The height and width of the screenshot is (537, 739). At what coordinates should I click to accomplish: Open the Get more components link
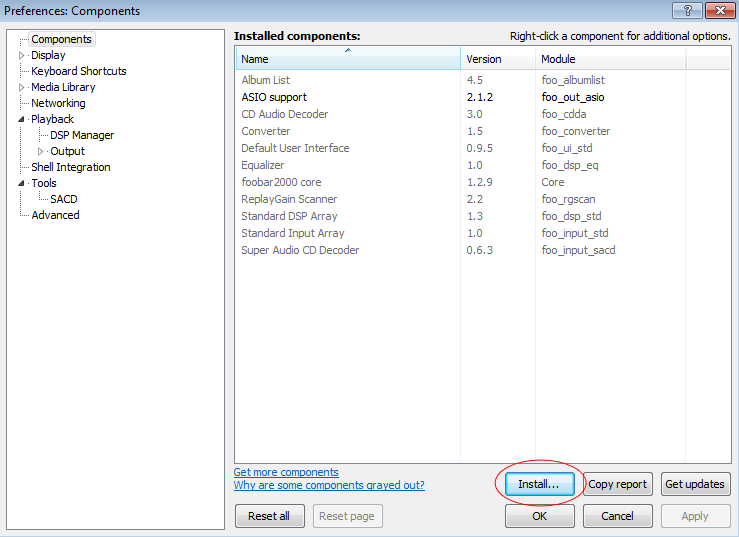click(x=286, y=472)
